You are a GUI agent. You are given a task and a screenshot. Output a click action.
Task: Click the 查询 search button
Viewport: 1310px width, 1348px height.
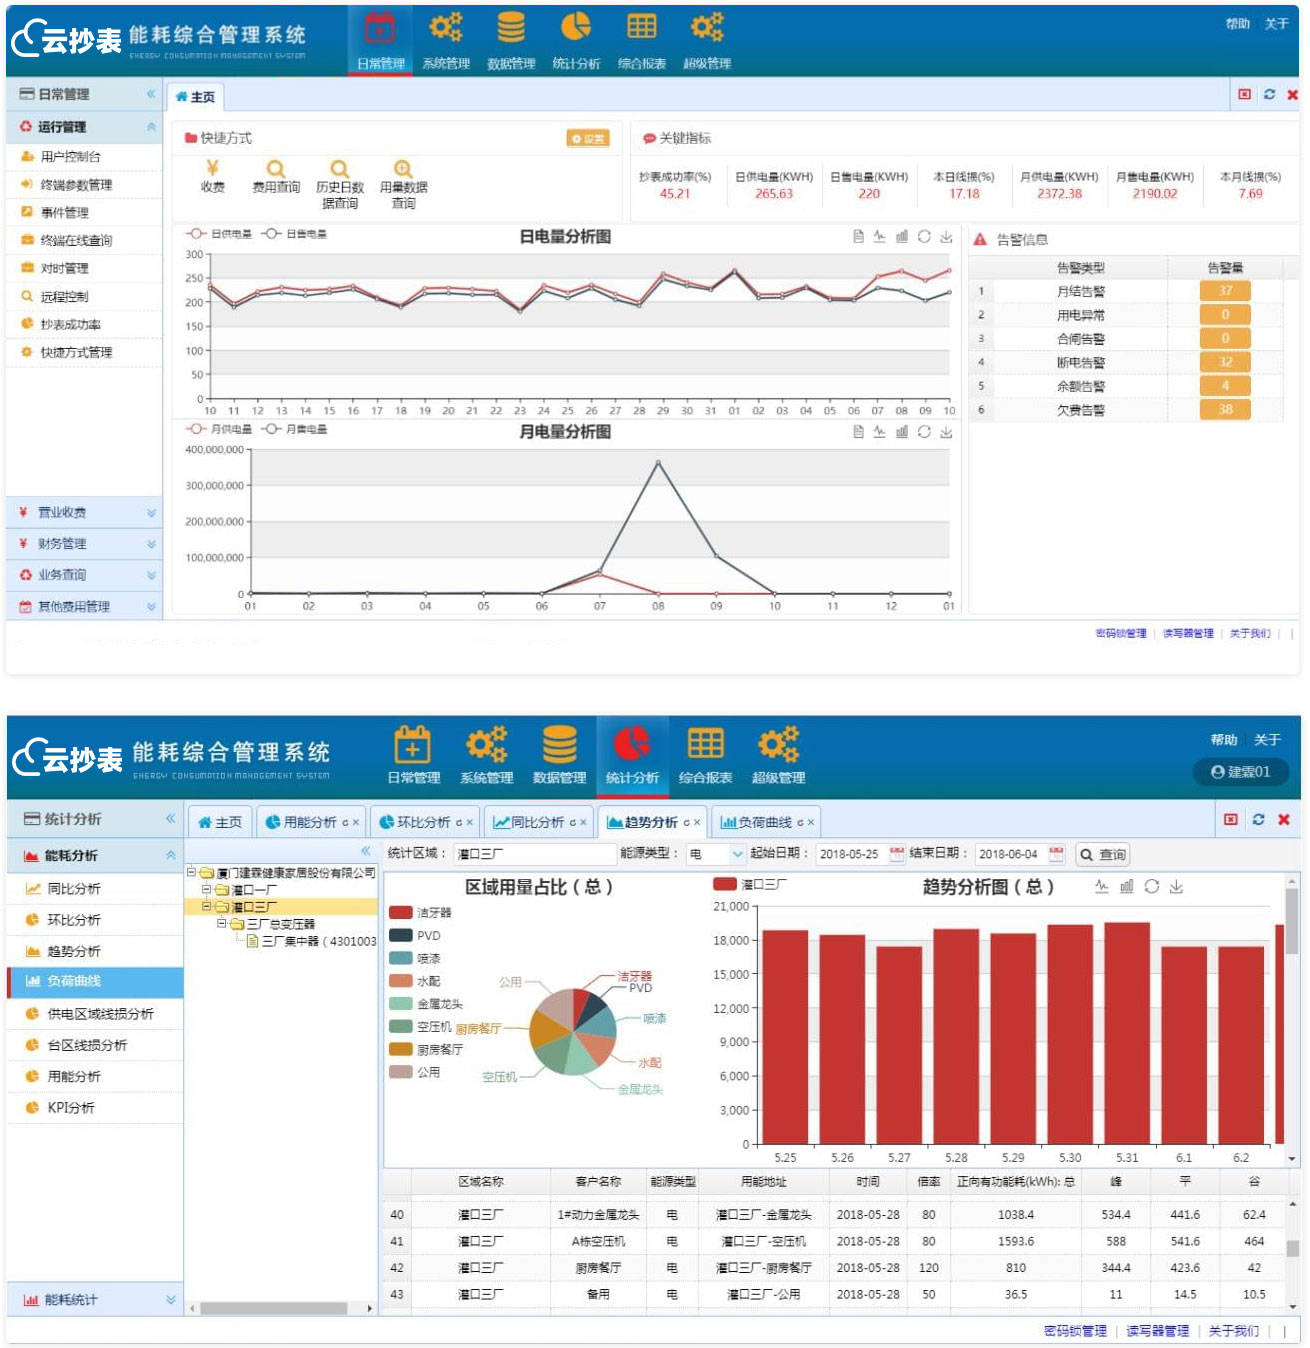click(x=1102, y=855)
